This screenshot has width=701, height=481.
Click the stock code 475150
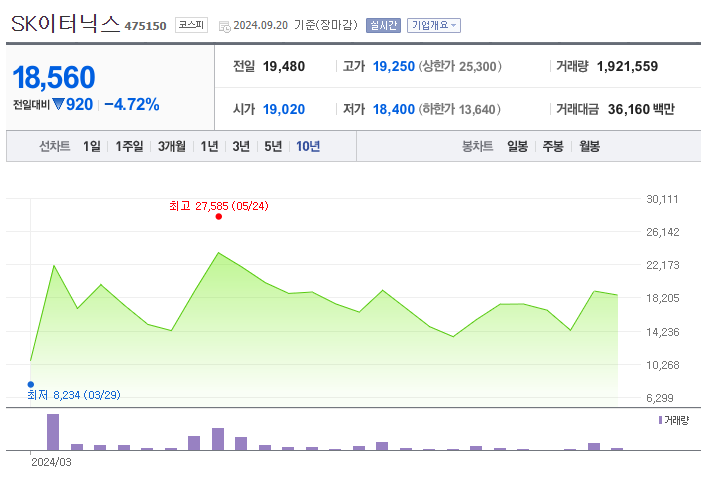pyautogui.click(x=145, y=26)
